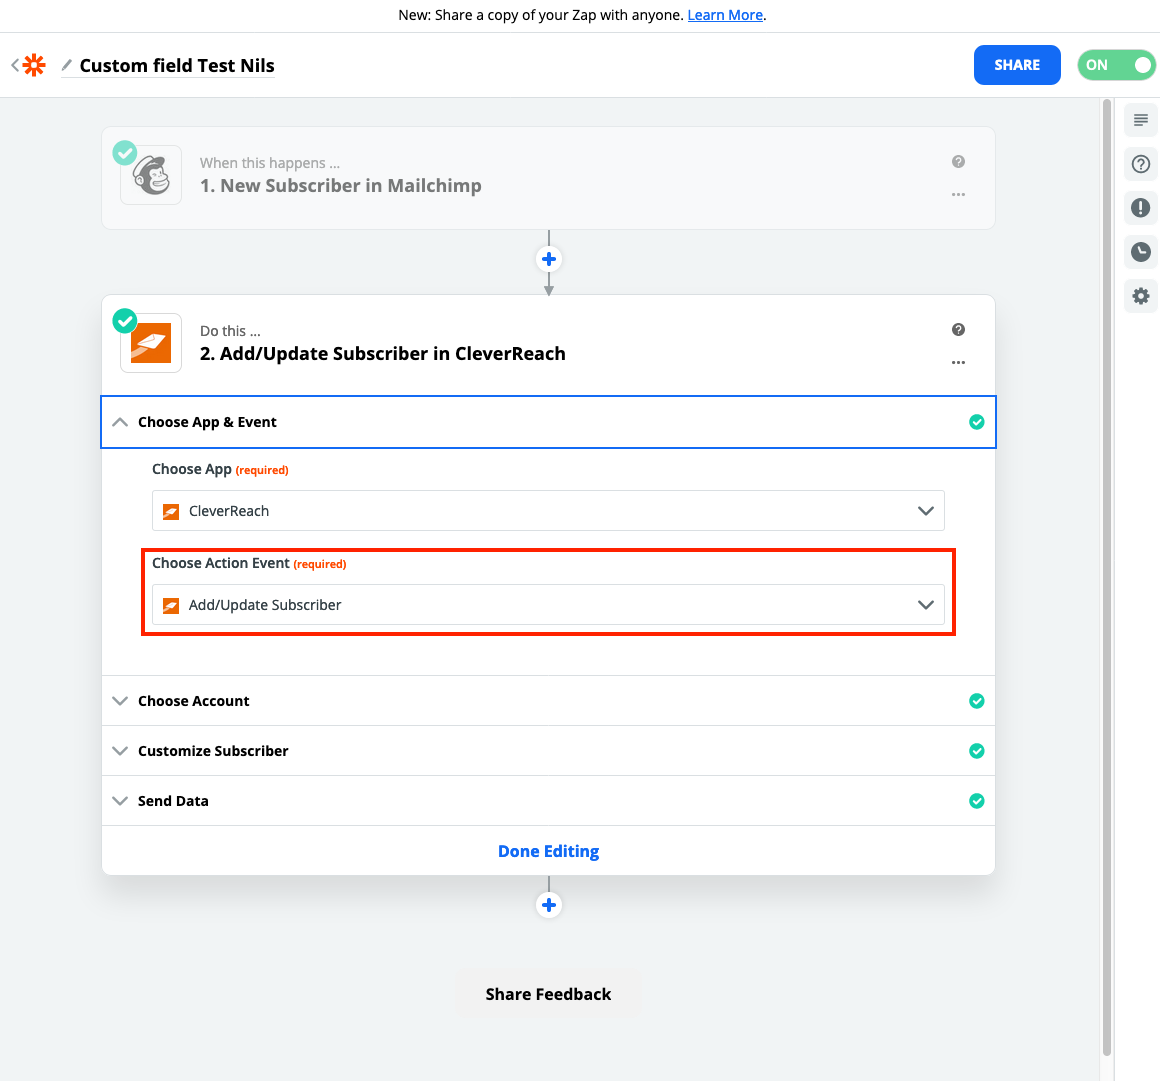Viewport: 1160px width, 1081px height.
Task: Click the CleverReach step app icon
Action: tap(151, 344)
